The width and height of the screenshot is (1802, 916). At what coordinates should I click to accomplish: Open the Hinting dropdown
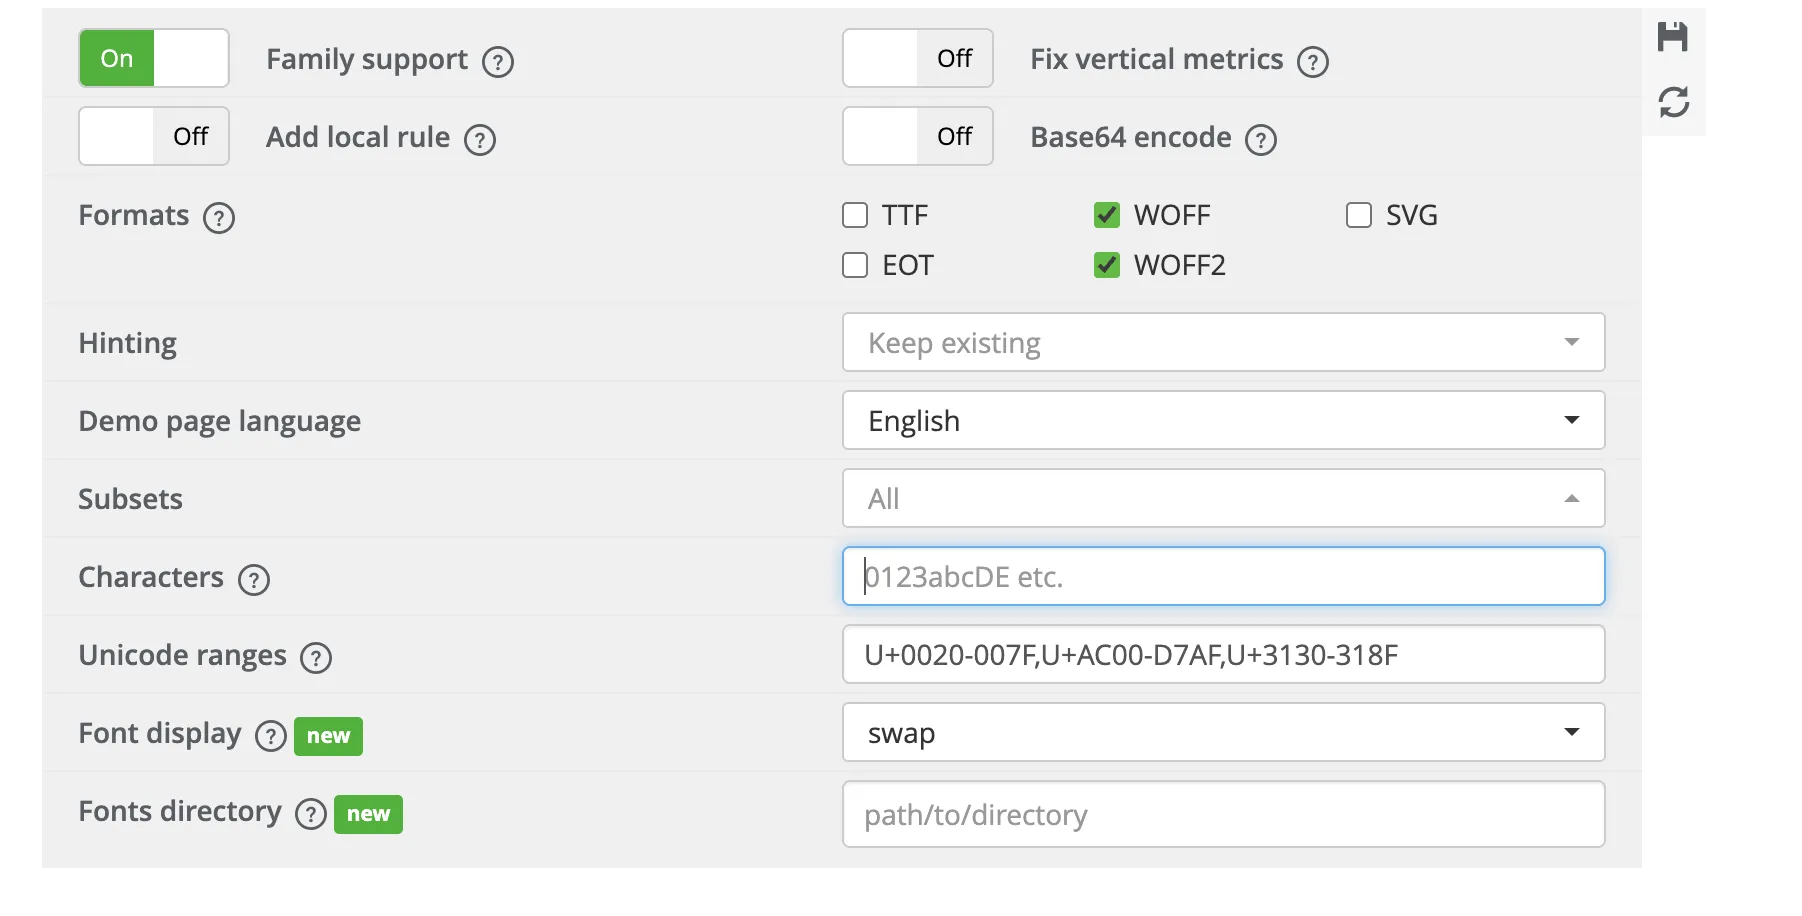(x=1223, y=342)
